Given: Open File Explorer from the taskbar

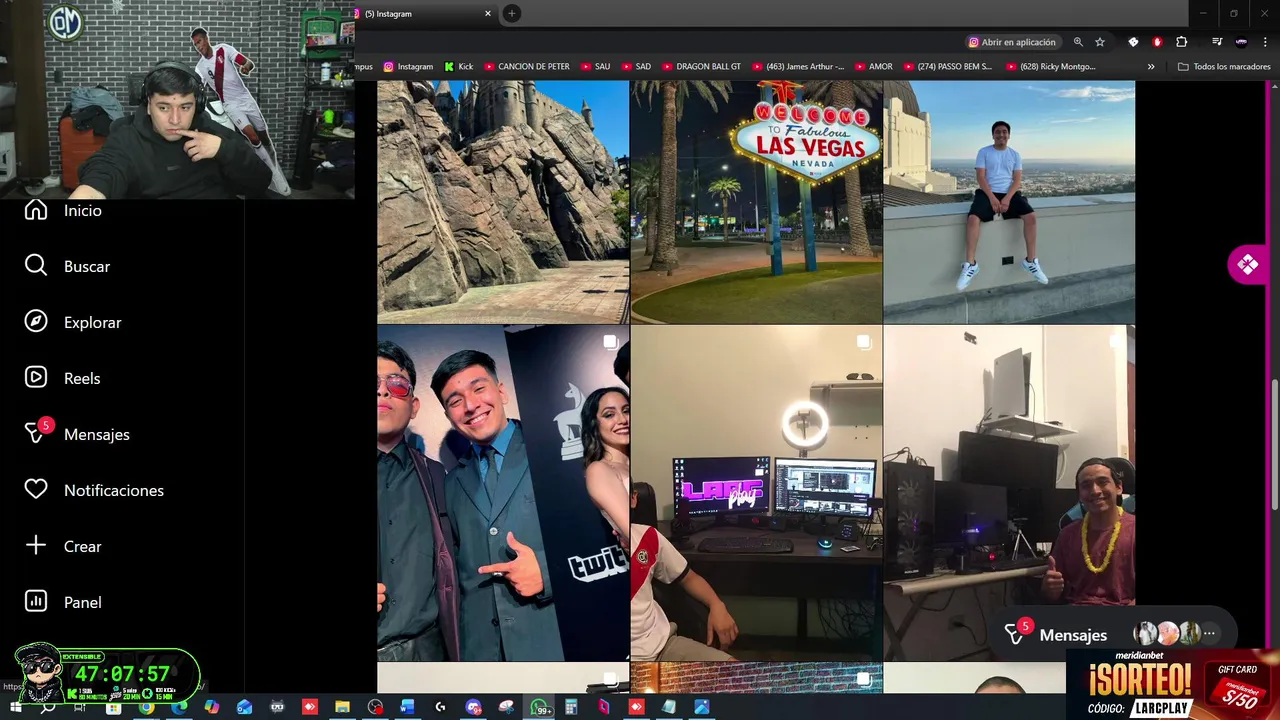Looking at the screenshot, I should (342, 707).
